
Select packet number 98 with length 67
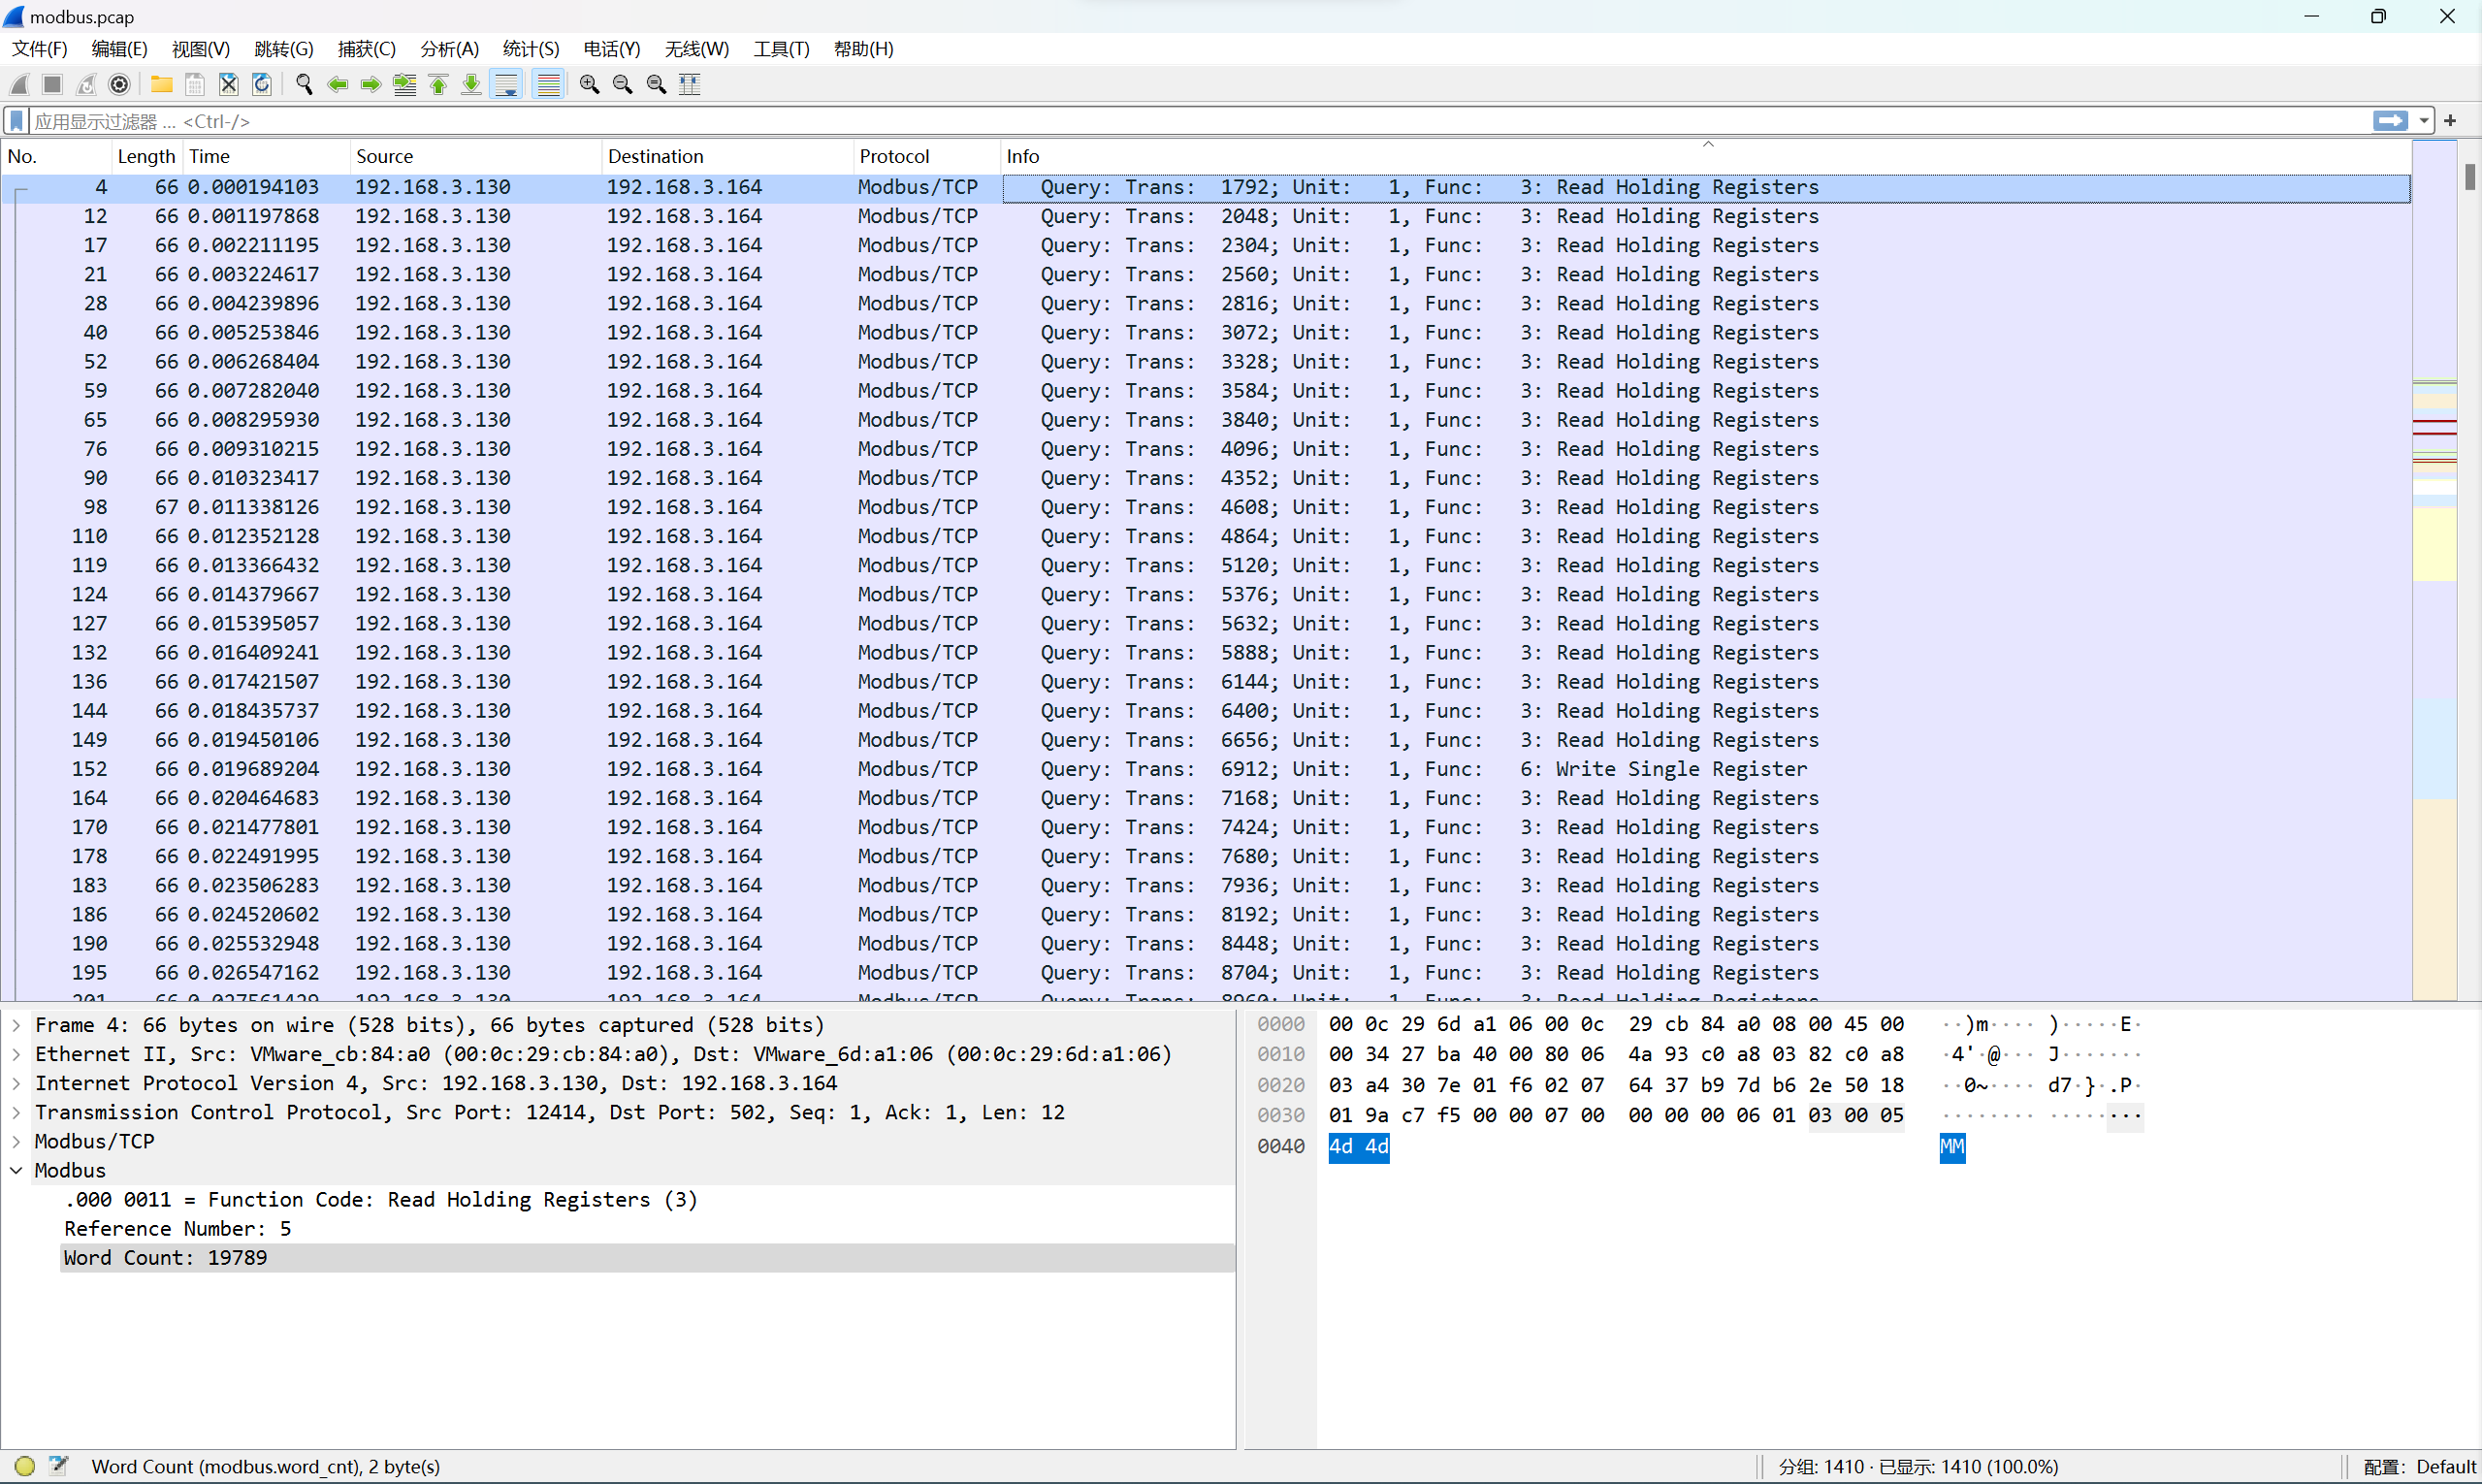(x=1206, y=507)
